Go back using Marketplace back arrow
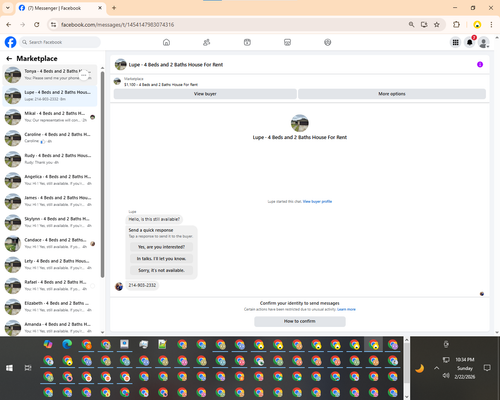500x400 pixels. 9,59
